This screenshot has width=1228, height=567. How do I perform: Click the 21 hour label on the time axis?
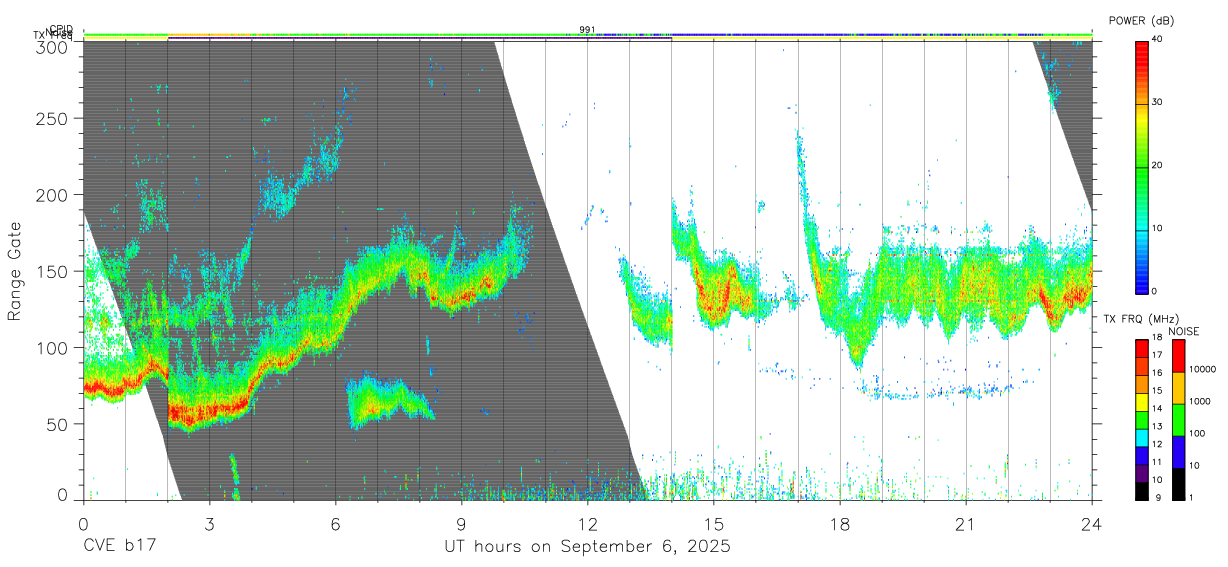coord(966,523)
